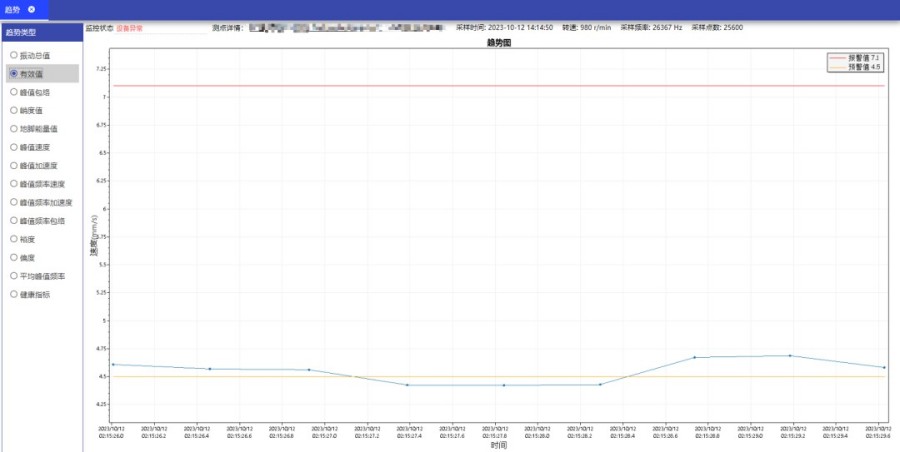Image resolution: width=900 pixels, height=452 pixels.
Task: Switch to the 趋势 tab
Action: pos(13,9)
